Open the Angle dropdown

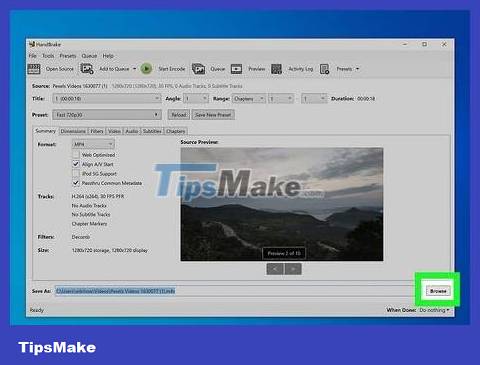pos(196,99)
